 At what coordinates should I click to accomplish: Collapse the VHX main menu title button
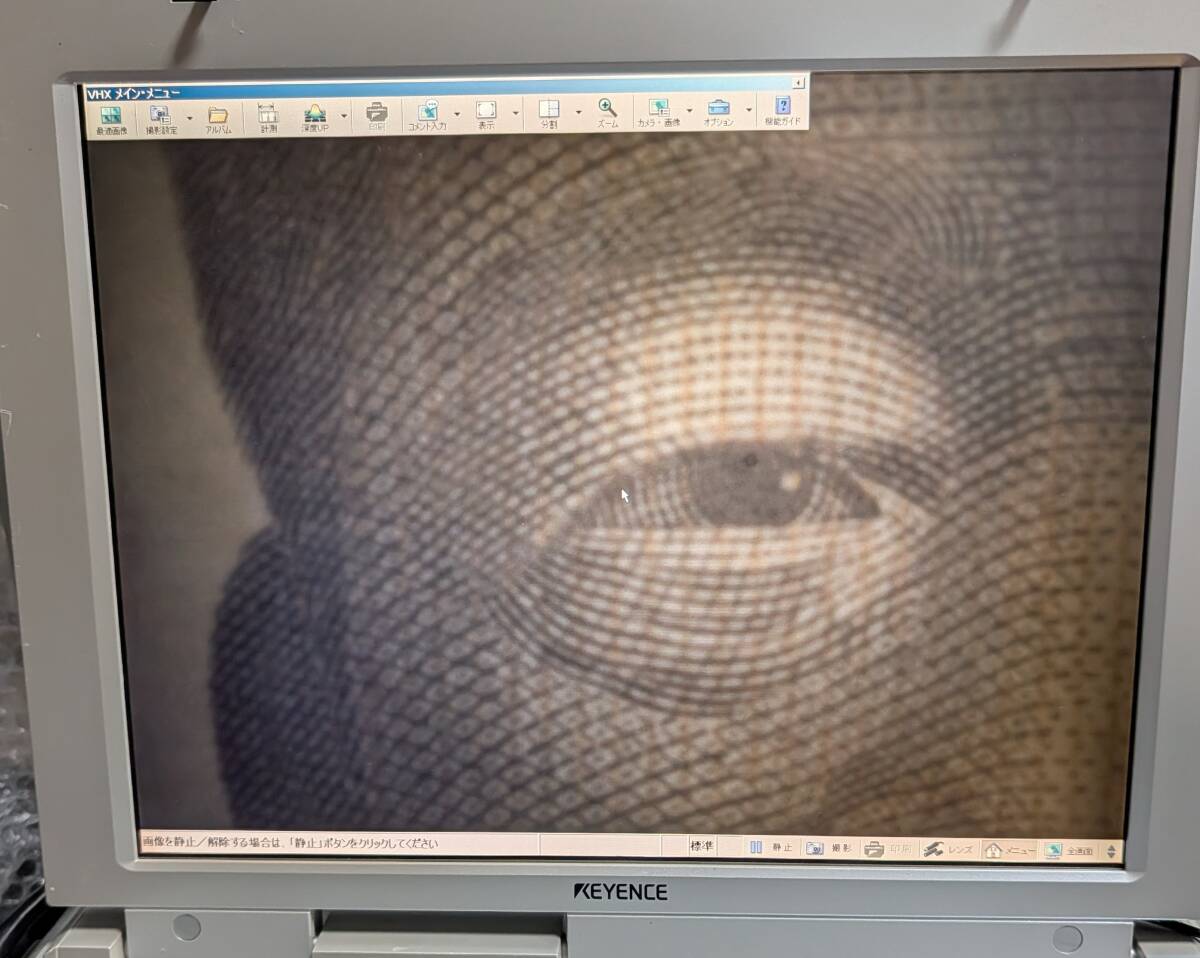[798, 83]
